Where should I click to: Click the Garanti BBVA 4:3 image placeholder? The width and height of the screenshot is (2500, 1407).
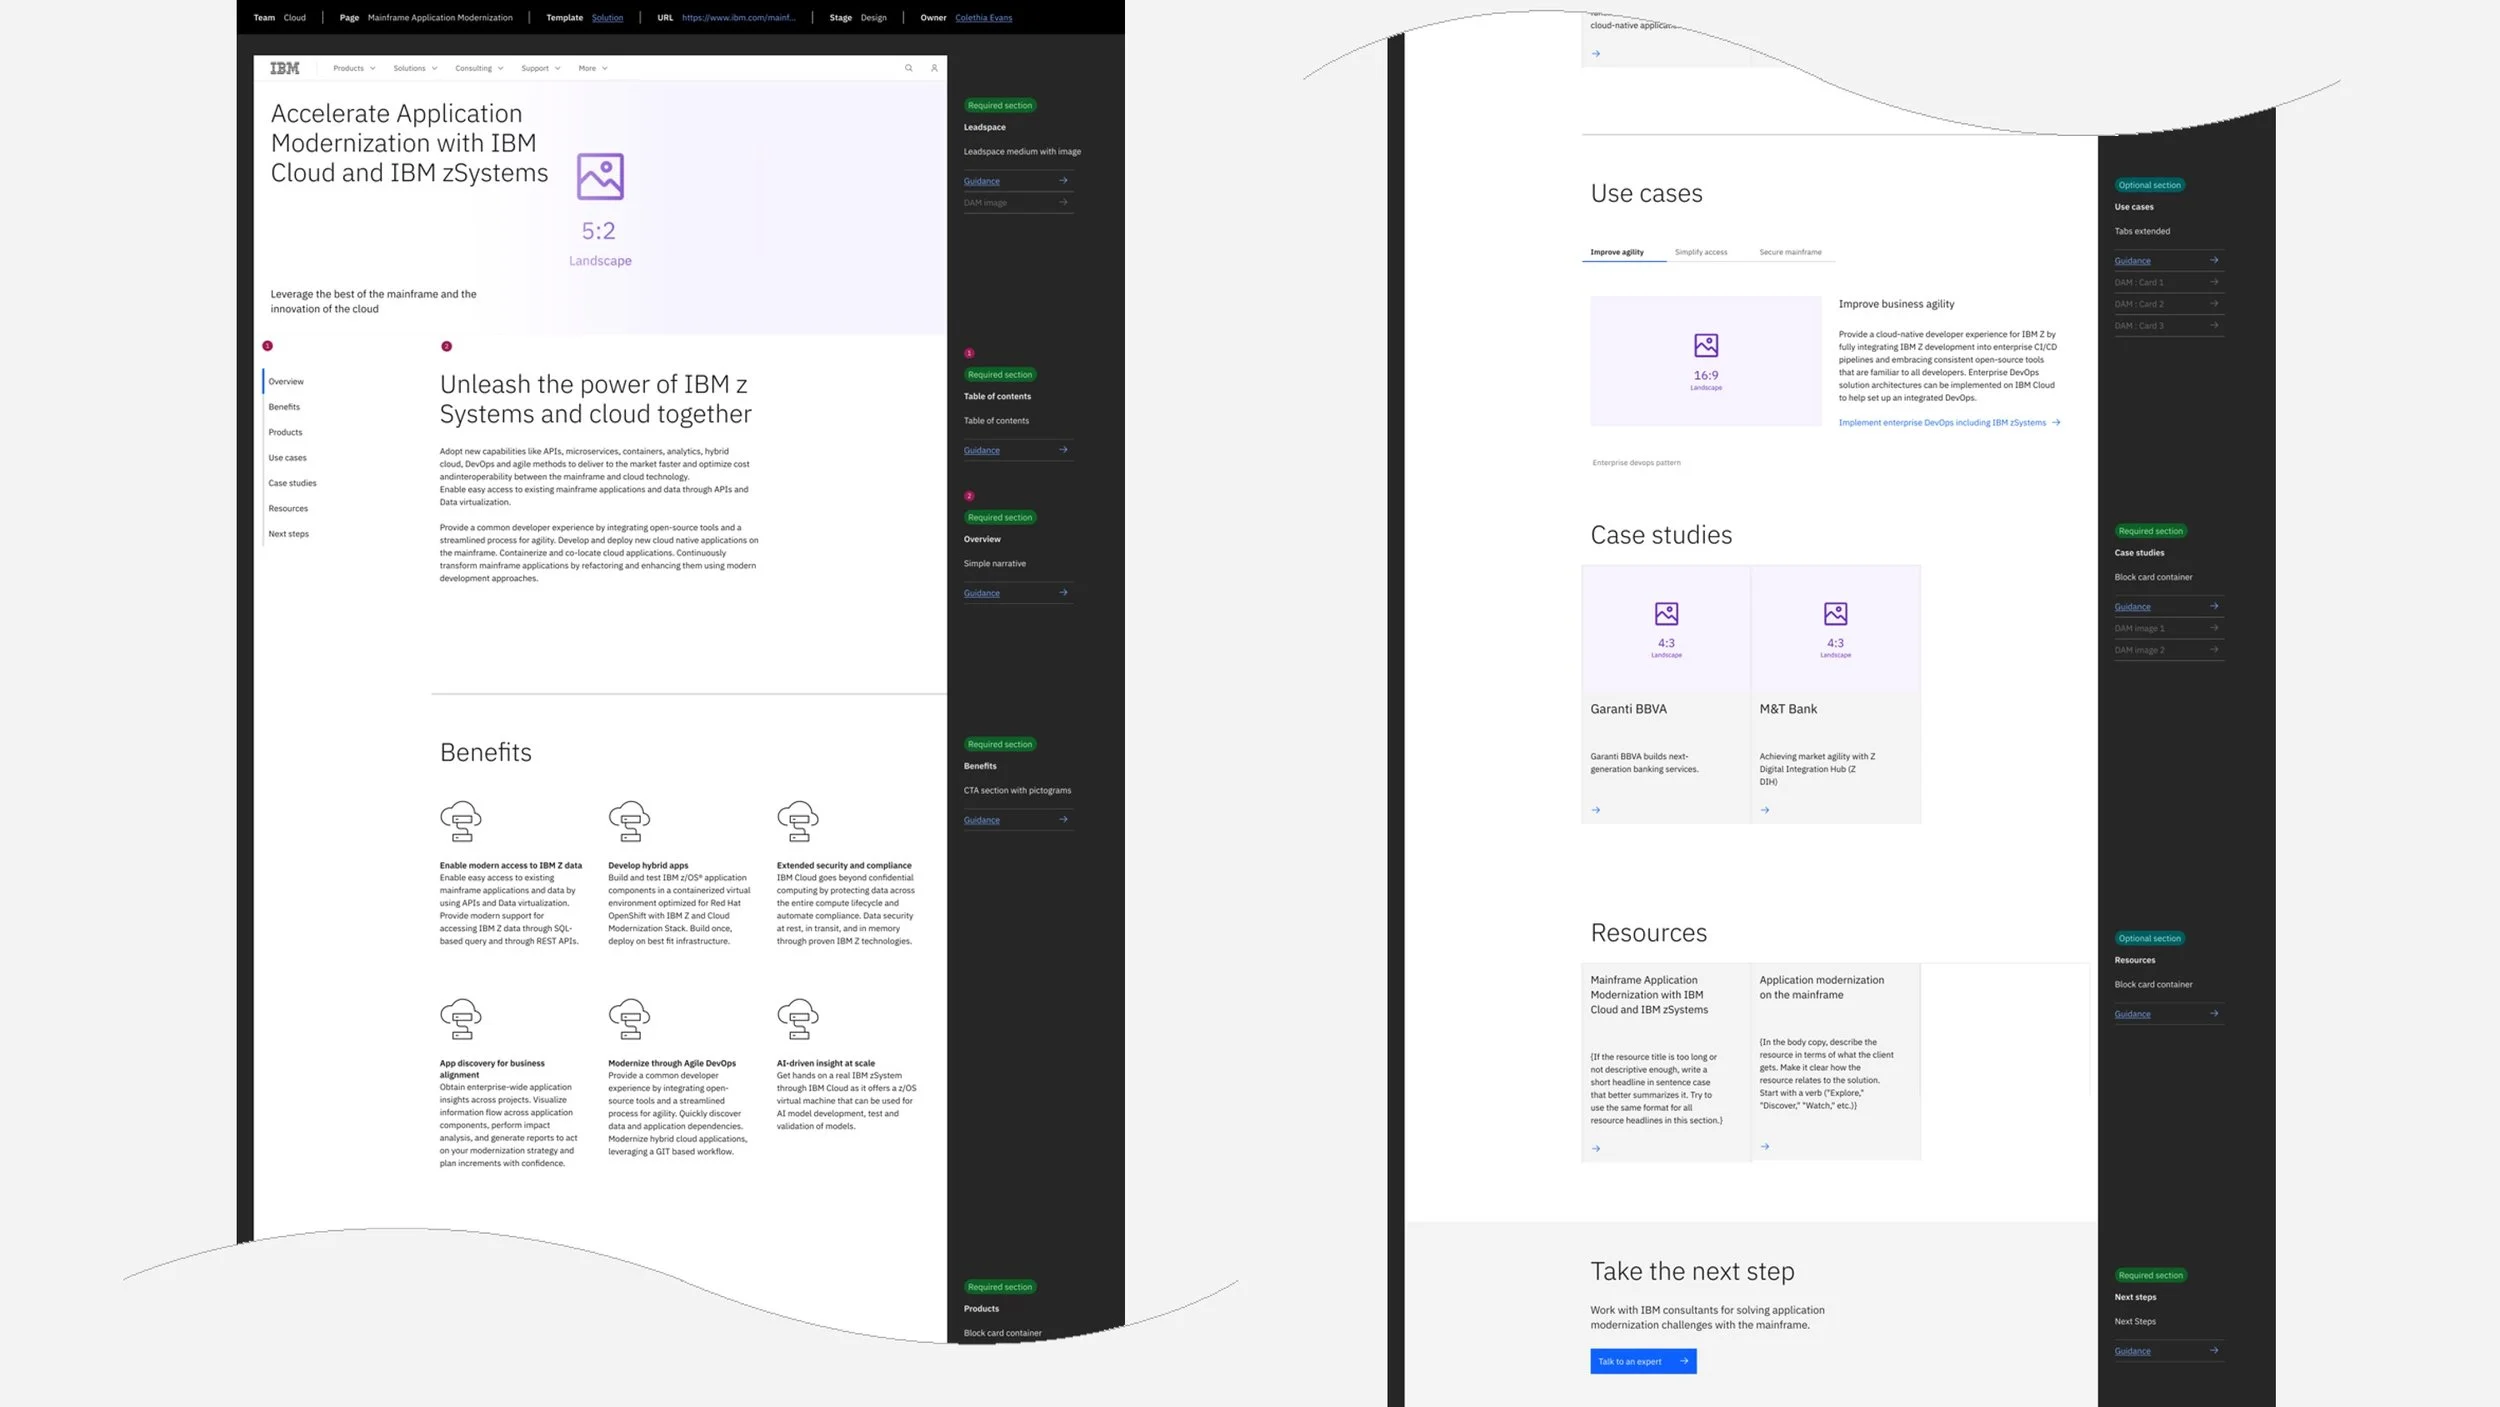1666,628
